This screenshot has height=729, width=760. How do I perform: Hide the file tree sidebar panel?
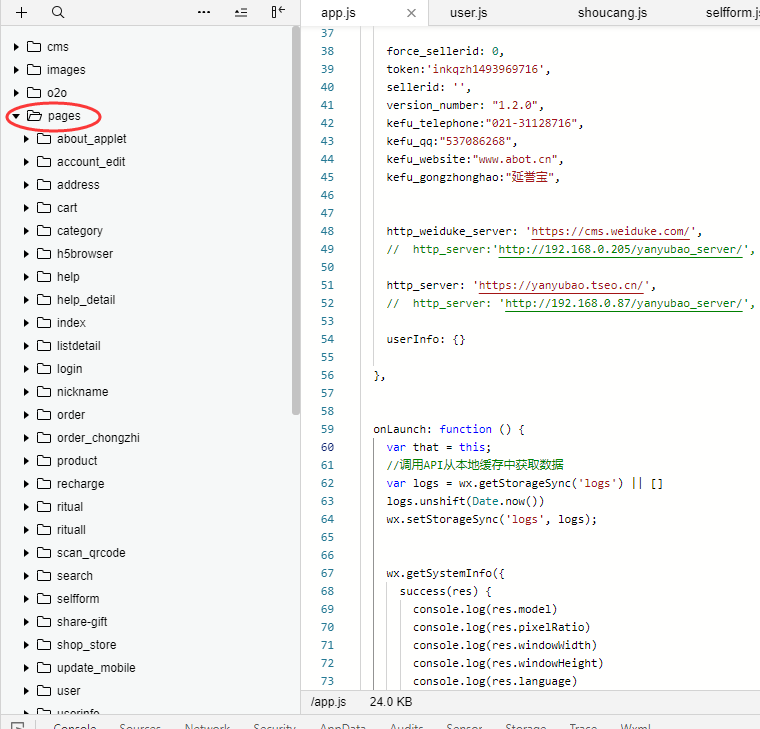point(278,12)
